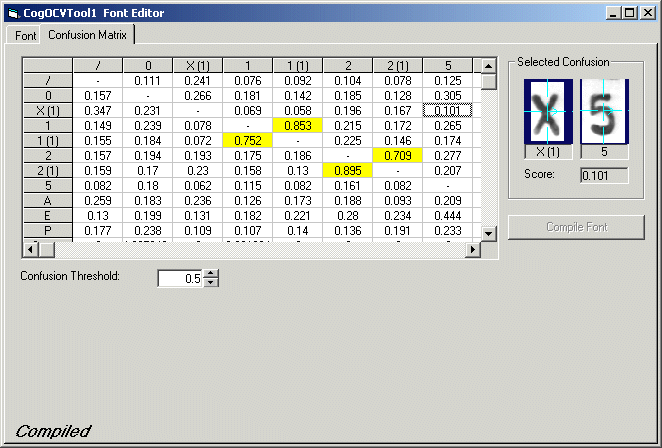
Task: Click the 0 column header
Action: 148,65
